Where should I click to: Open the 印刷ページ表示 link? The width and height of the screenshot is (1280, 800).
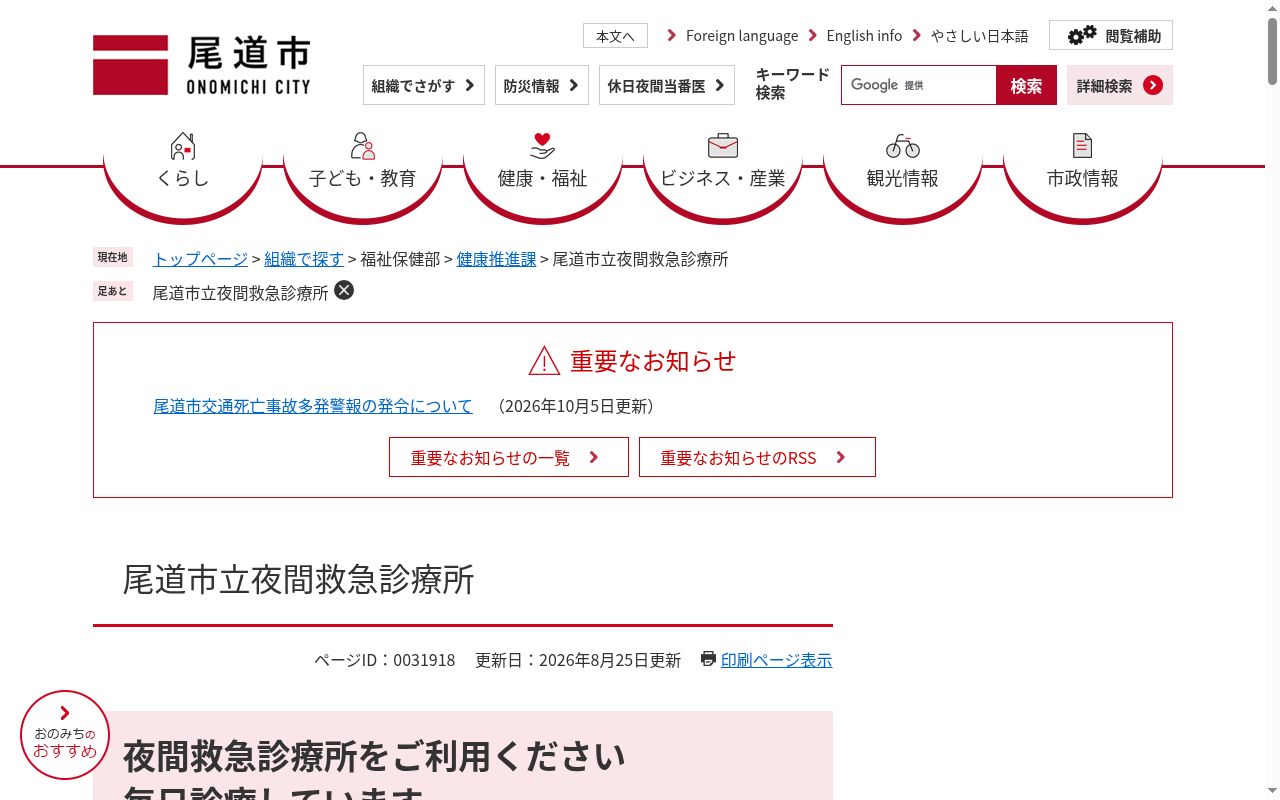pos(776,660)
